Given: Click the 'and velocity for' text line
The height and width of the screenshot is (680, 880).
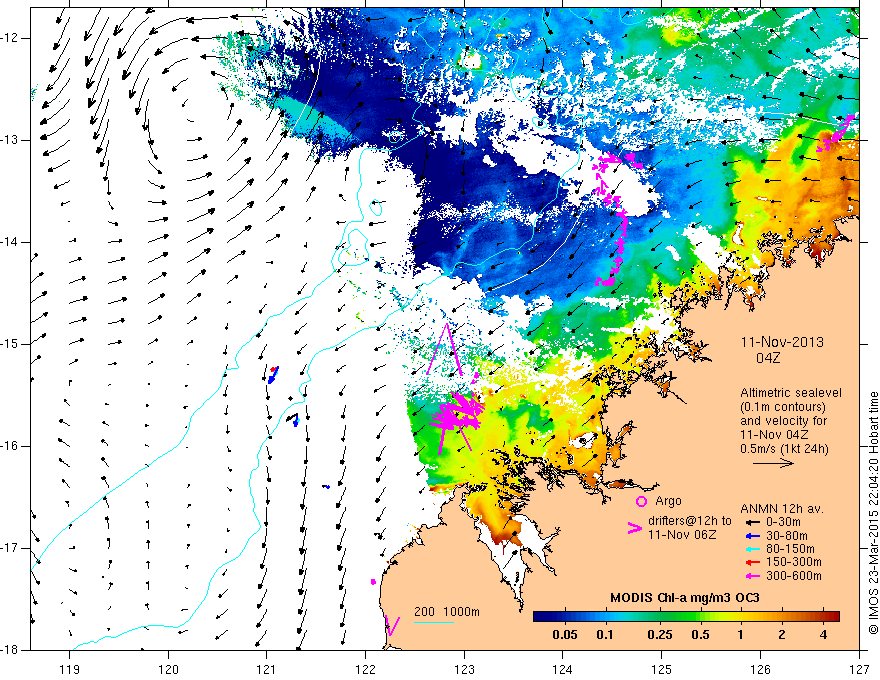Looking at the screenshot, I should (783, 421).
